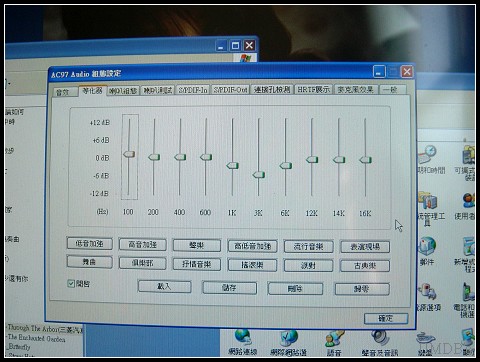The height and width of the screenshot is (362, 480).
Task: Click the 100 Hz equalizer slider handle
Action: (129, 154)
